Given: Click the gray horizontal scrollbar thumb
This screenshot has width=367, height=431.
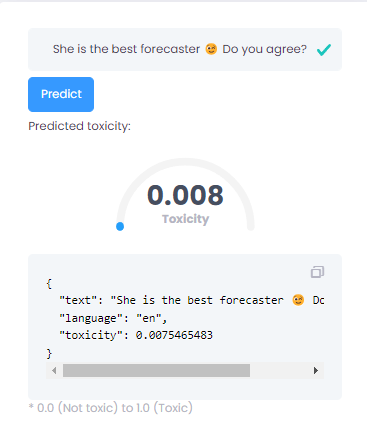Looking at the screenshot, I should (156, 370).
